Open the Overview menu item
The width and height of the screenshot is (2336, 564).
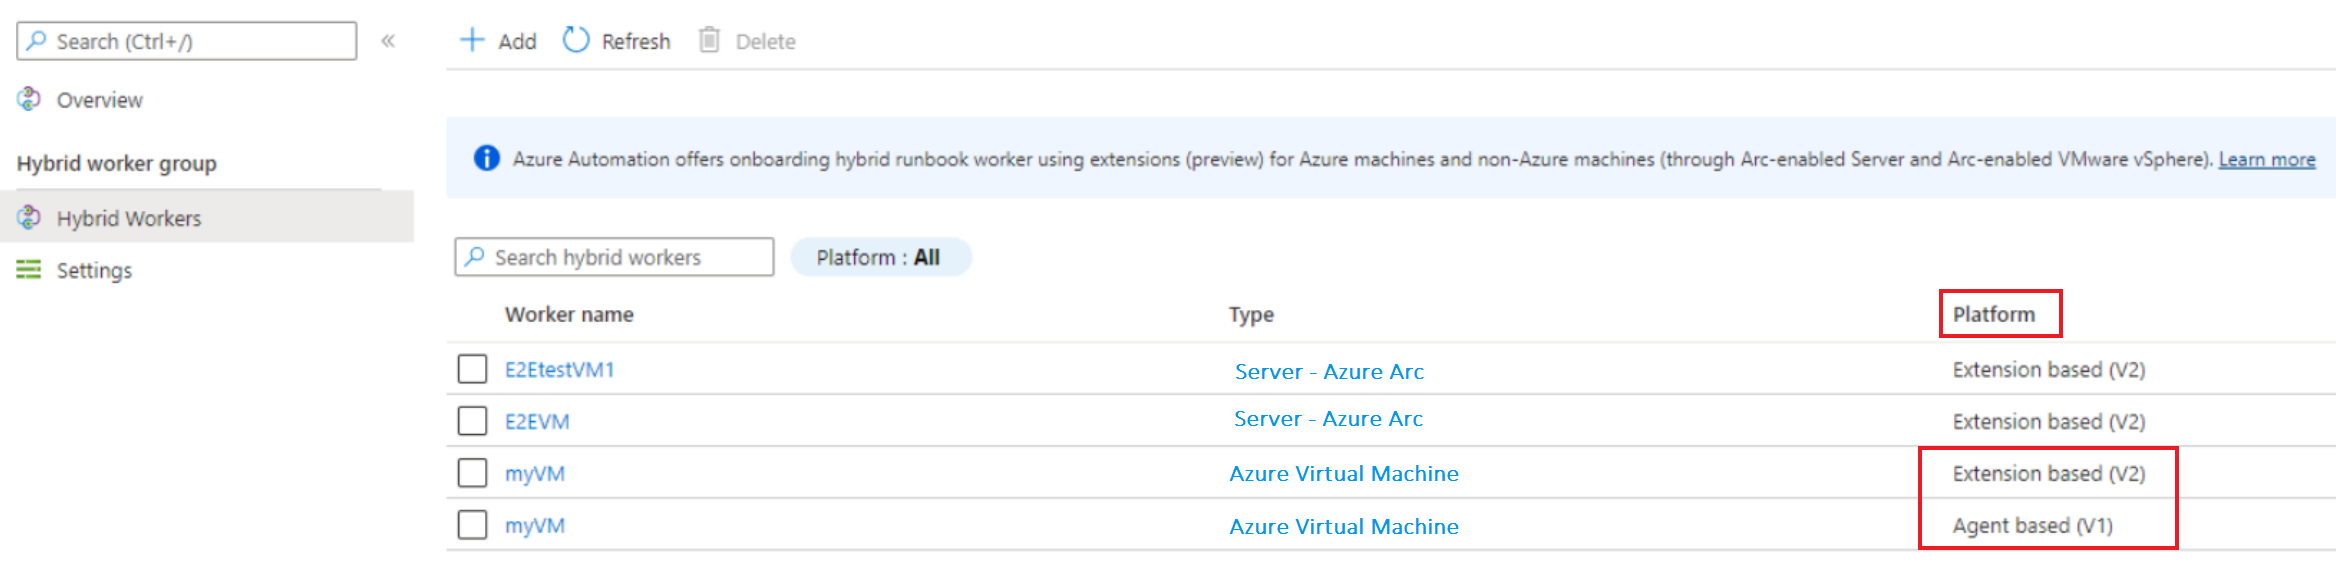pyautogui.click(x=99, y=100)
